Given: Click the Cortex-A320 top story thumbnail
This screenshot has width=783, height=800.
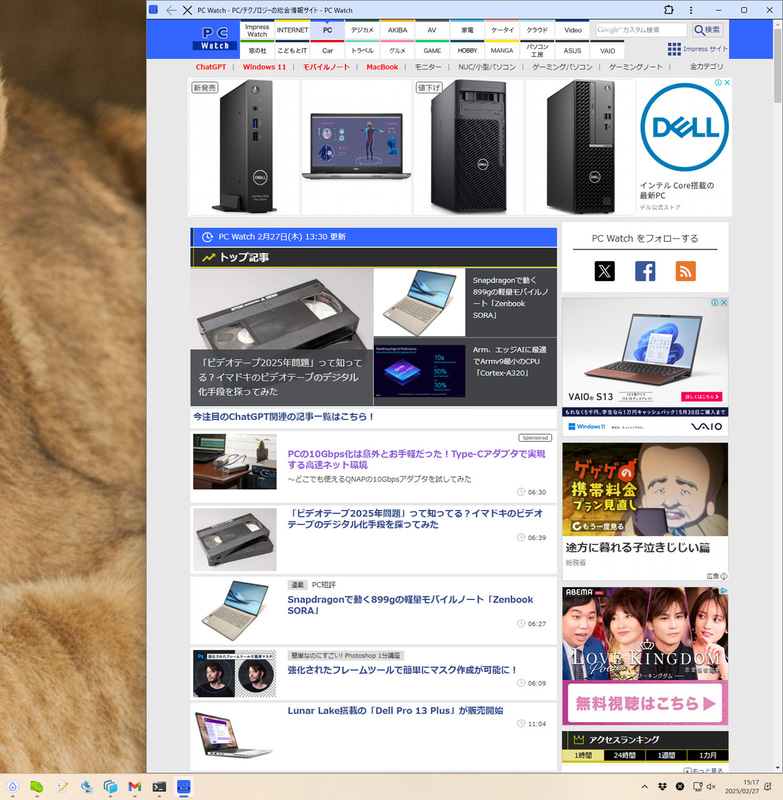Looking at the screenshot, I should (419, 371).
